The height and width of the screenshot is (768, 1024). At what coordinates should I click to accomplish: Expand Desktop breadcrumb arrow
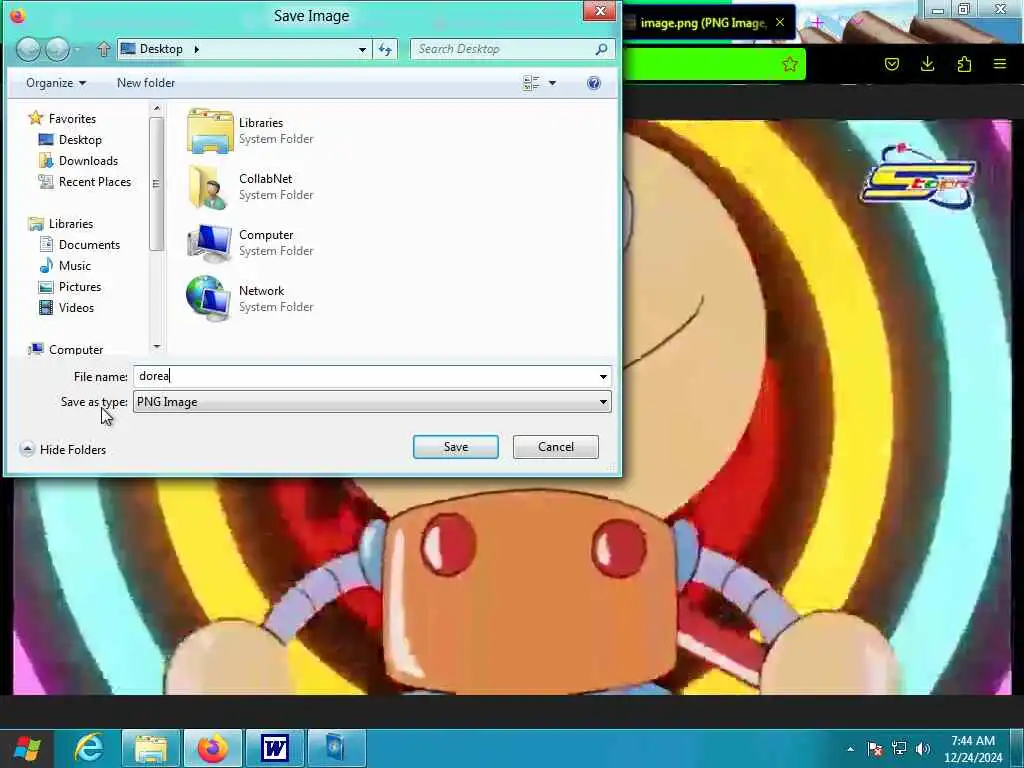[196, 49]
